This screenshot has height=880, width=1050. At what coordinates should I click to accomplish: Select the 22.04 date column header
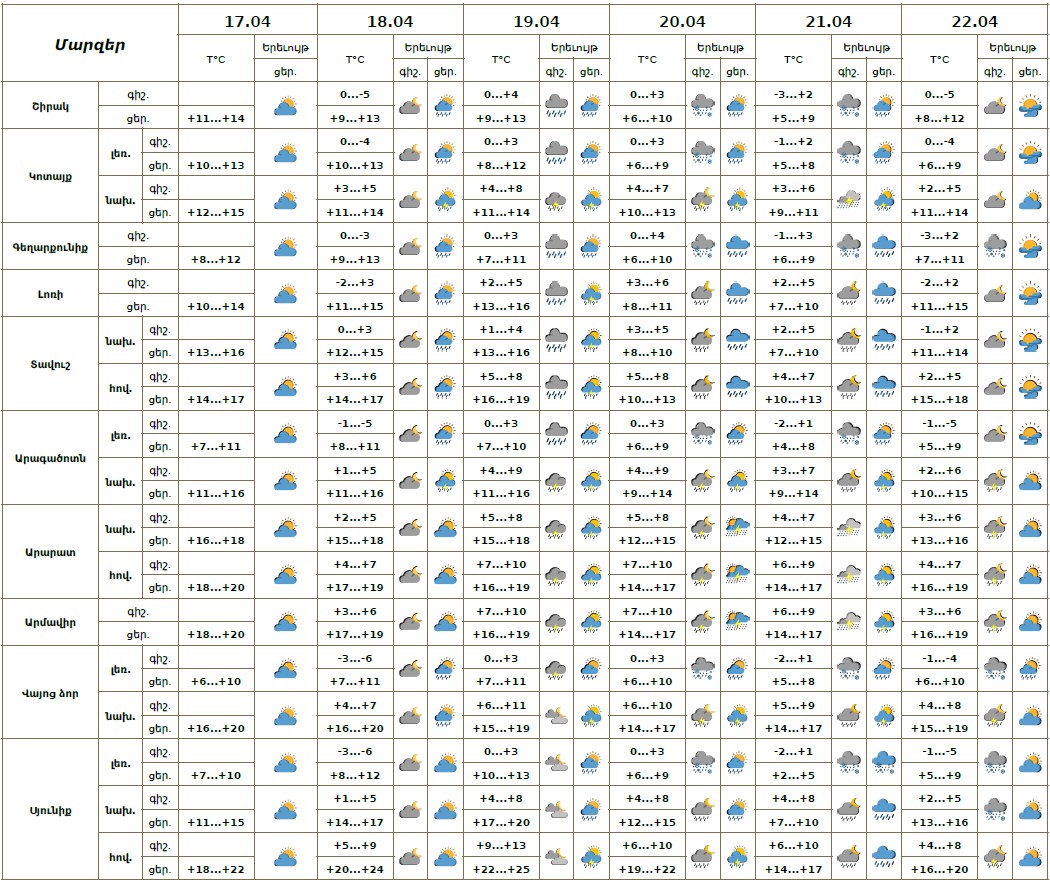(x=974, y=21)
